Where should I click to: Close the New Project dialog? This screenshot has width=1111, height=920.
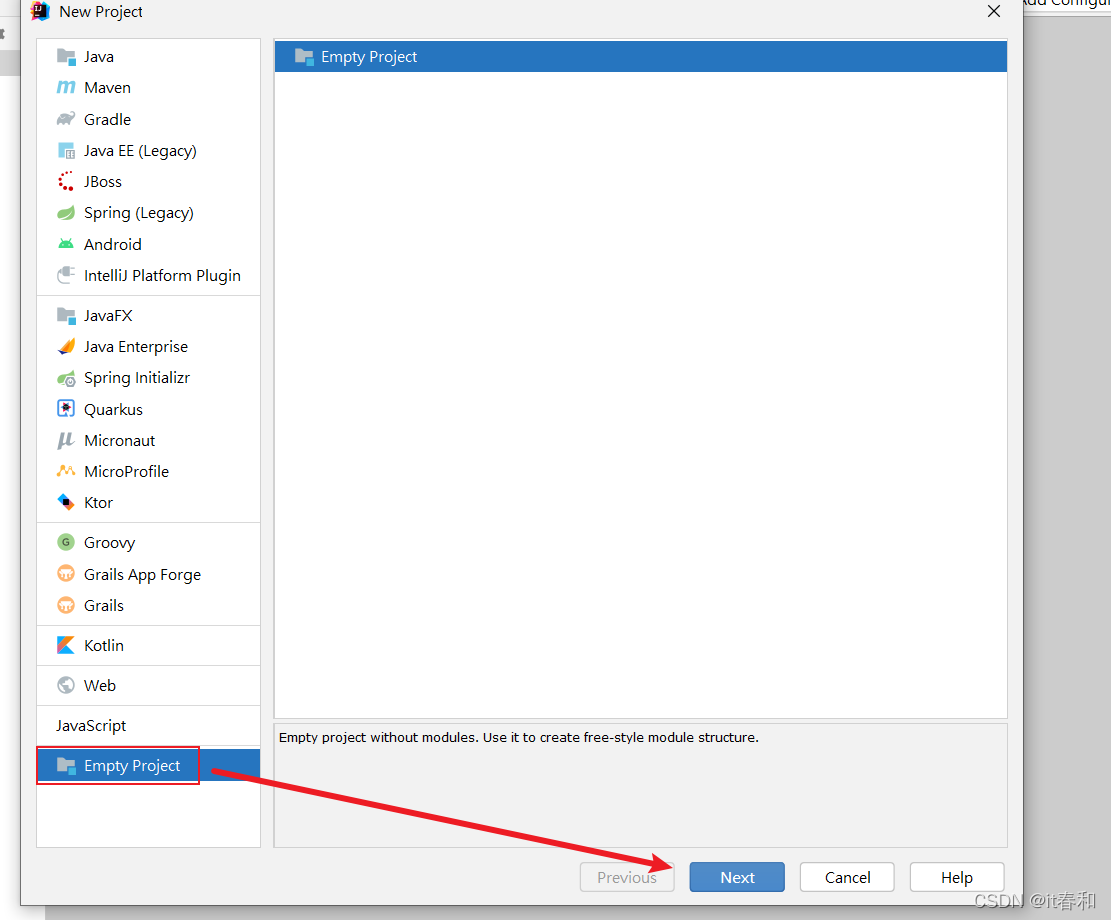click(x=993, y=11)
